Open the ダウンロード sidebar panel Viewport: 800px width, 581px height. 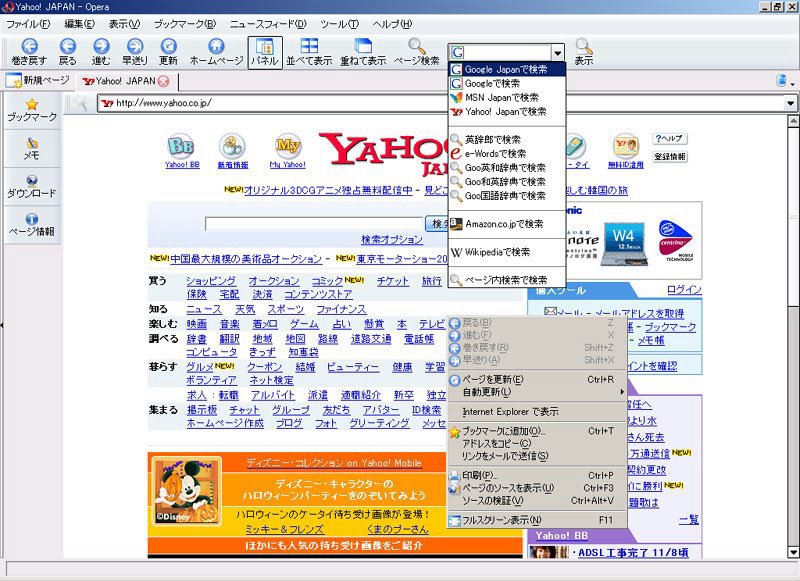click(32, 187)
